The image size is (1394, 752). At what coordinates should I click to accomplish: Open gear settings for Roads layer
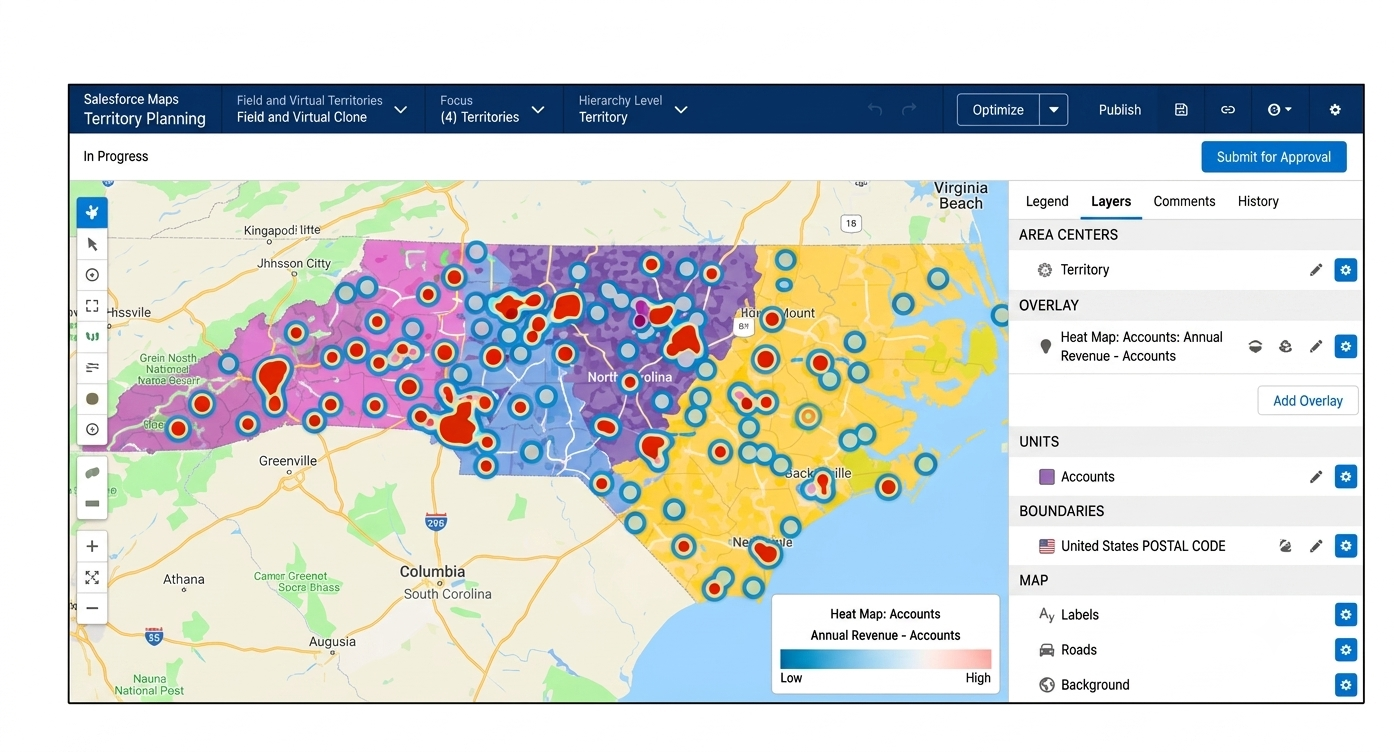1346,650
